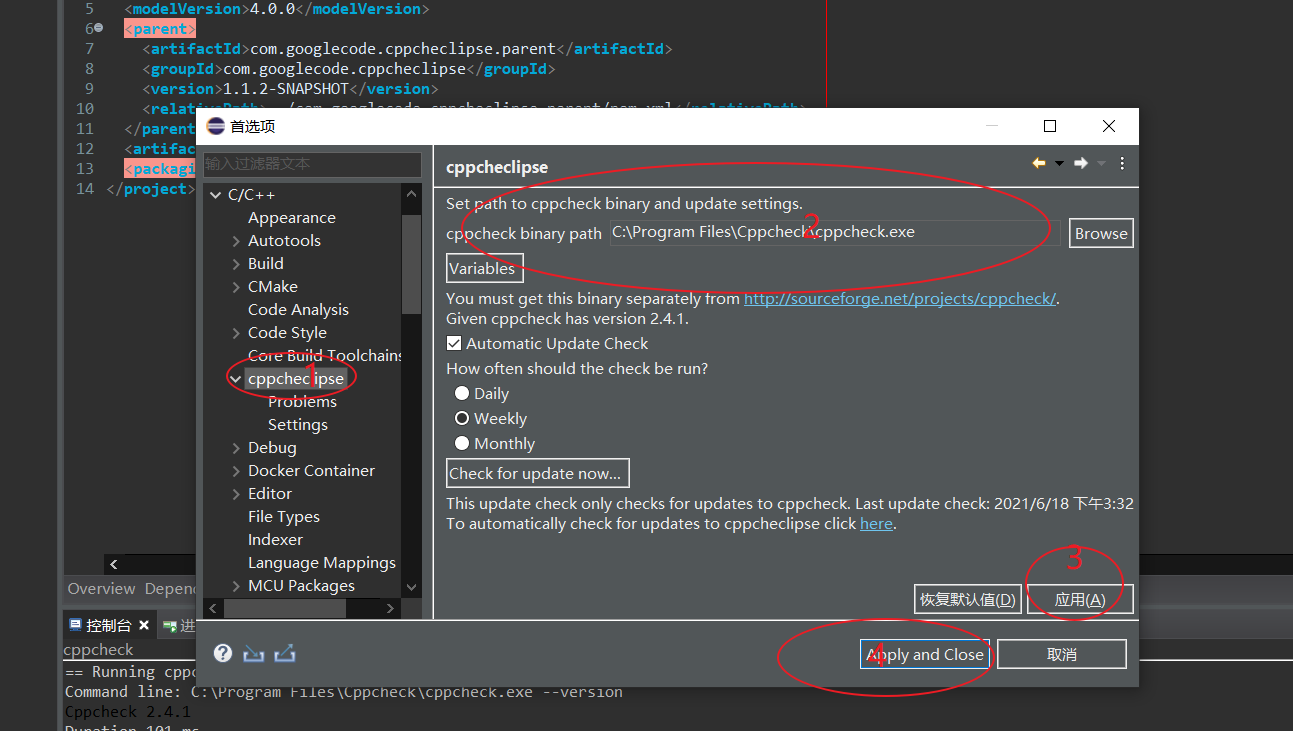Viewport: 1293px width, 731px height.
Task: Click tree horizontal scrollbar left arrow
Action: [213, 607]
